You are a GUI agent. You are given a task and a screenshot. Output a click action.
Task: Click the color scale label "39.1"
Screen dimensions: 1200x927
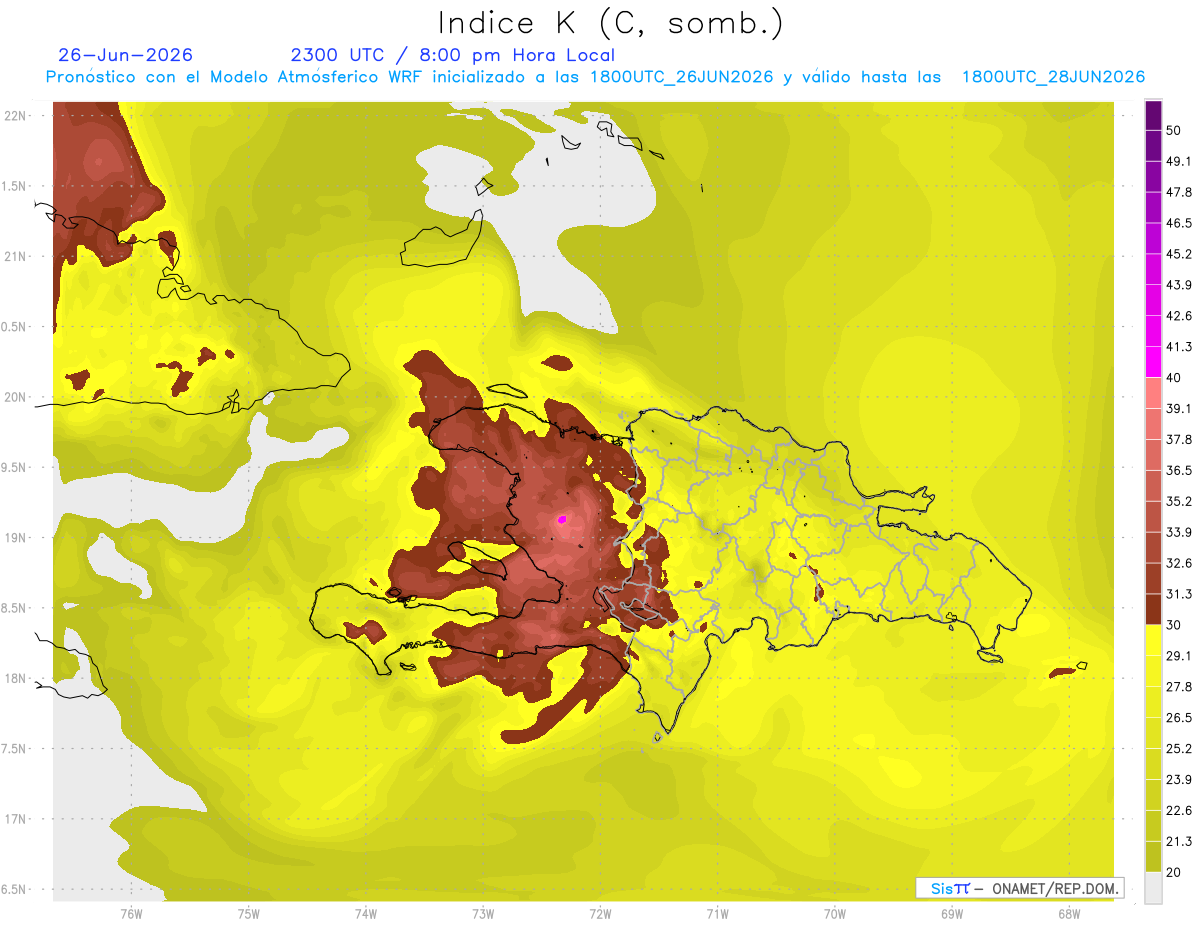(1179, 408)
